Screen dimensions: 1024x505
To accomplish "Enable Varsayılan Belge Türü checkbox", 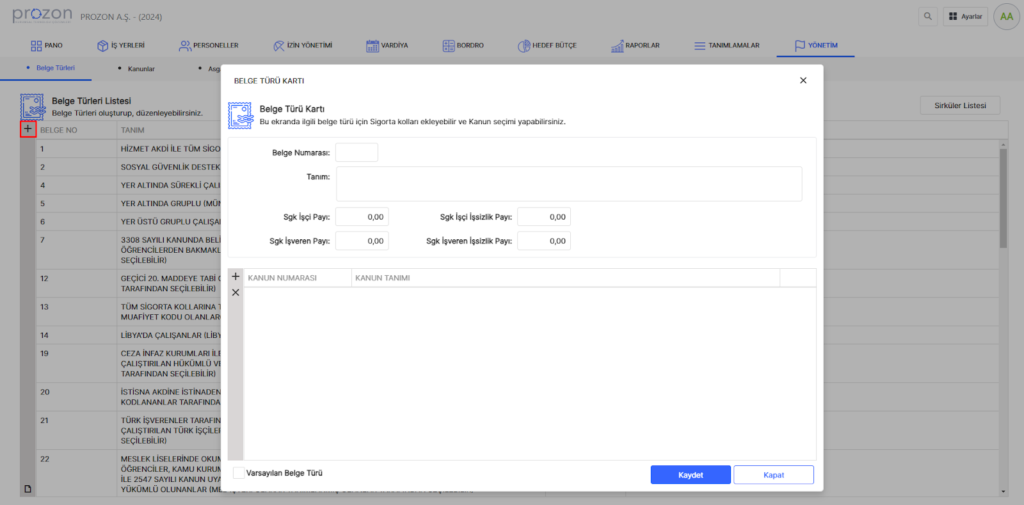I will (x=238, y=473).
